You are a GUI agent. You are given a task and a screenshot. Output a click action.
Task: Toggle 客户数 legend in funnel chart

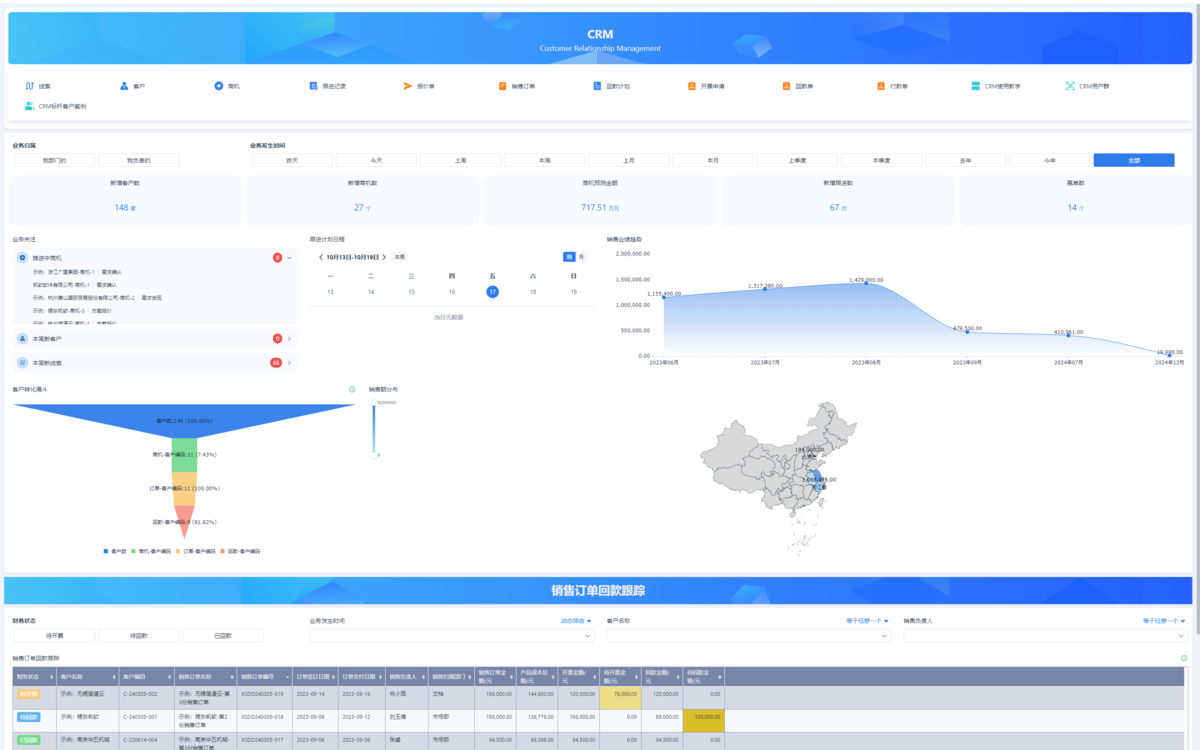[115, 551]
